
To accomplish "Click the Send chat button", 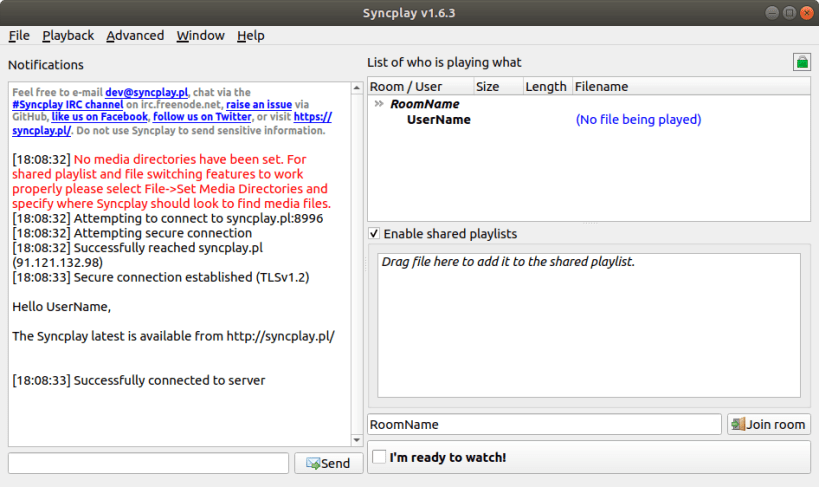I will (x=328, y=463).
